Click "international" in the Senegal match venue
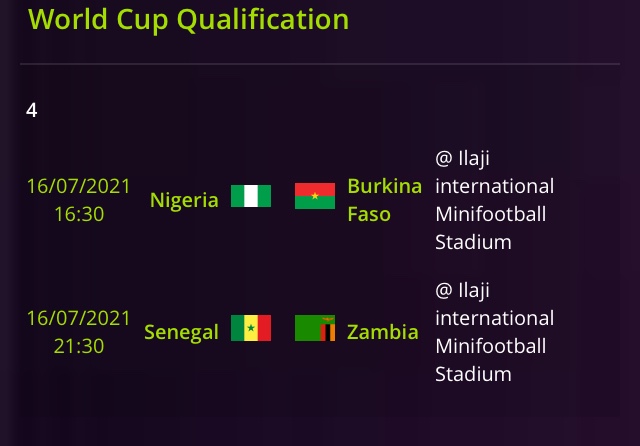The height and width of the screenshot is (446, 640). (x=494, y=318)
